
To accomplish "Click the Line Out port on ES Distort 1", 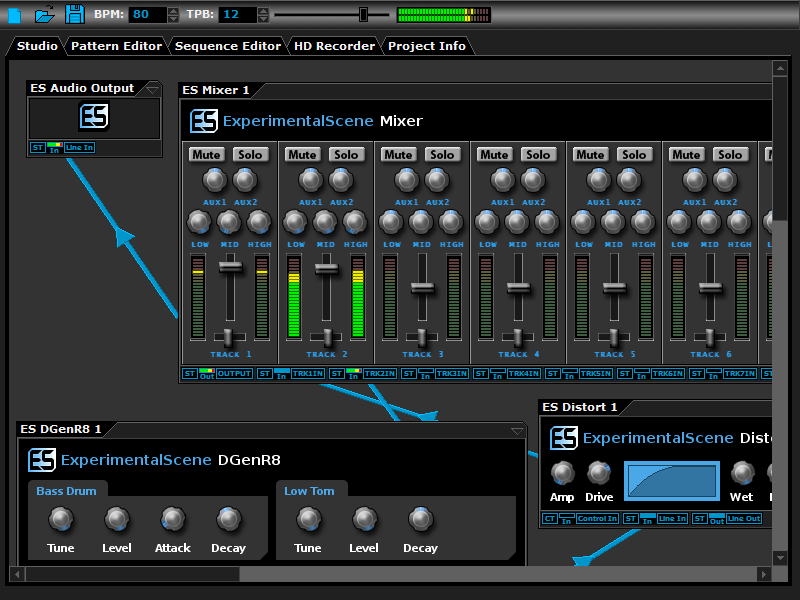I will point(744,519).
